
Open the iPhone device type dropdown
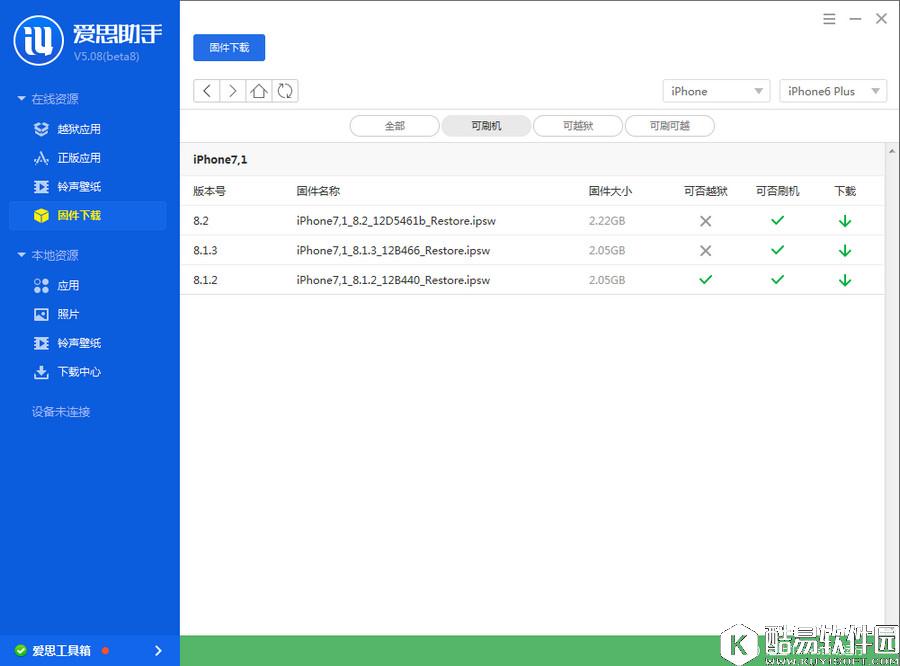[x=716, y=91]
